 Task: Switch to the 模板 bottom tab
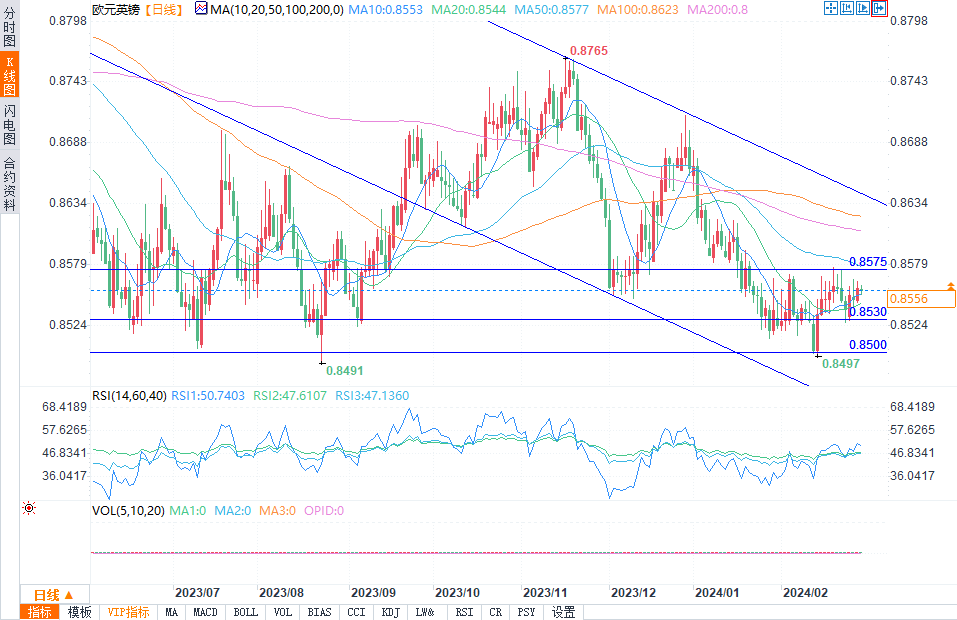(79, 612)
